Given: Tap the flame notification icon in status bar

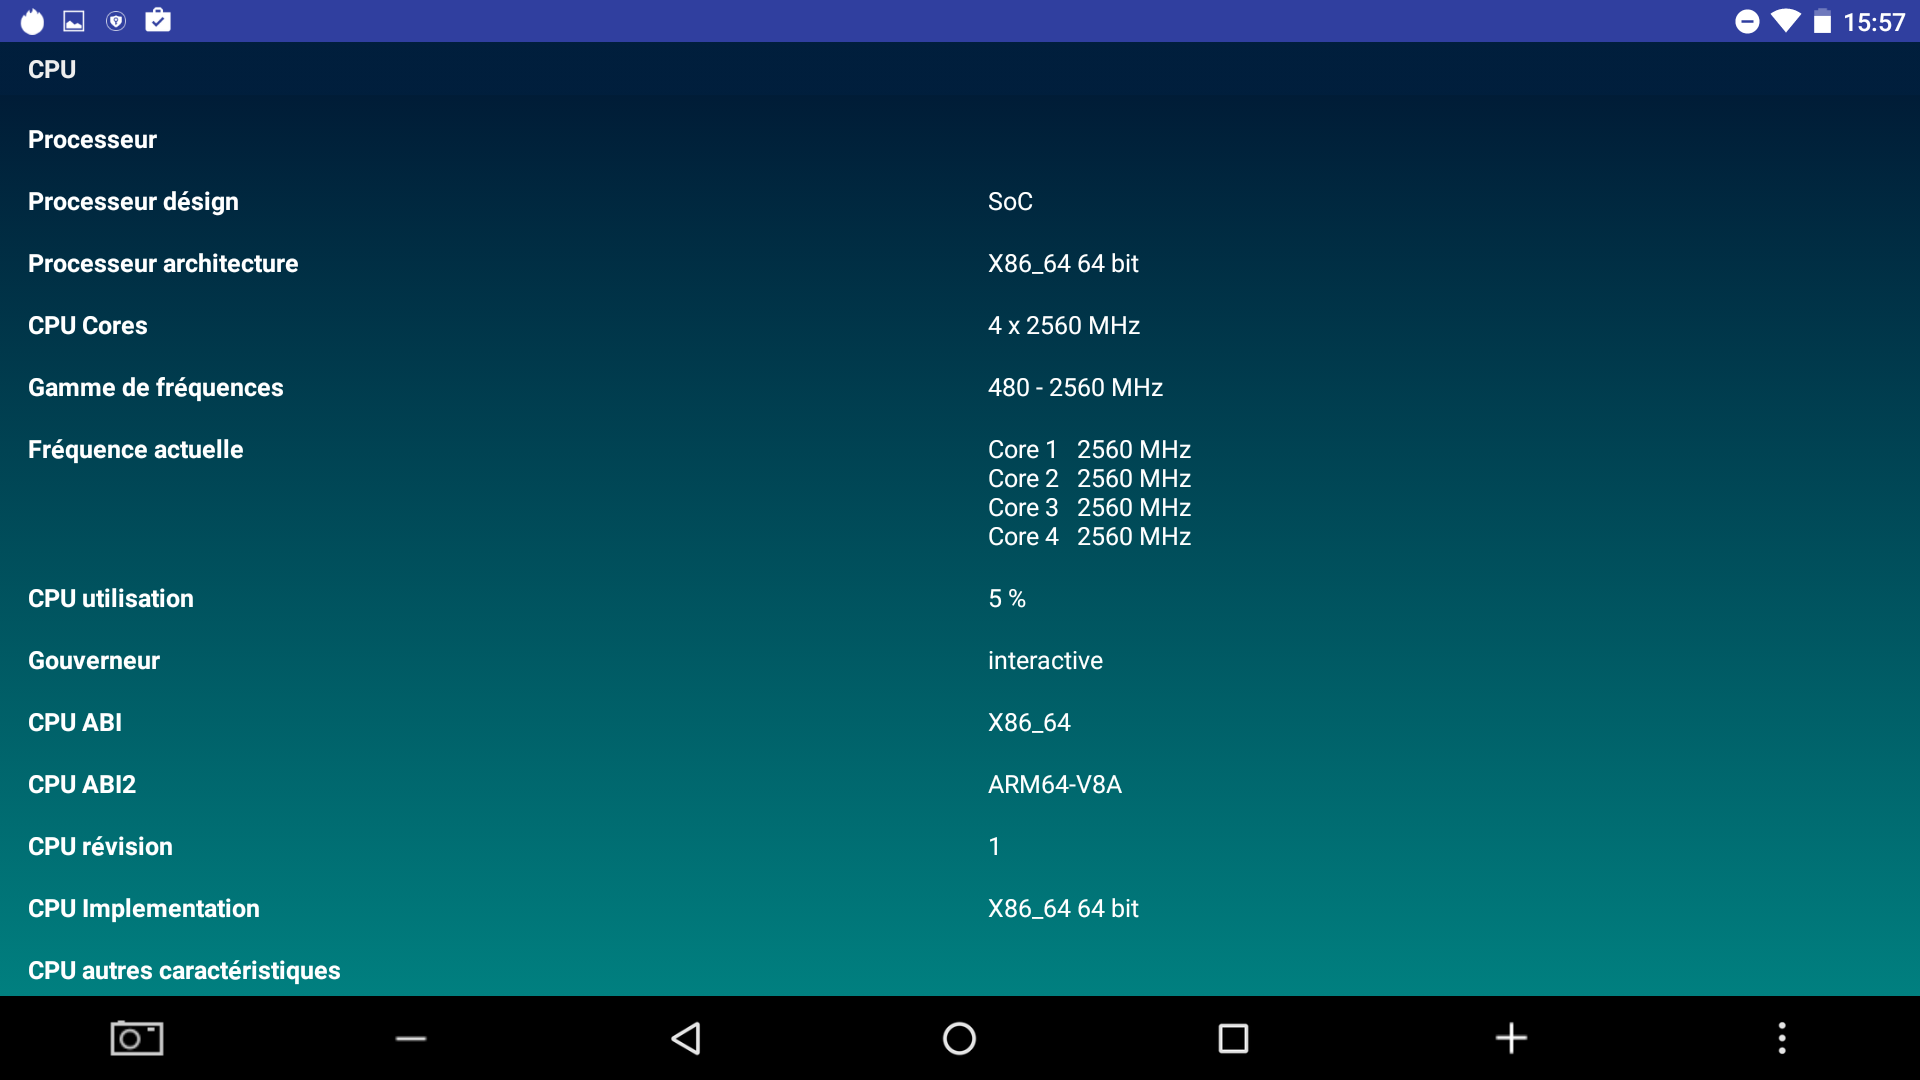Looking at the screenshot, I should (x=33, y=21).
